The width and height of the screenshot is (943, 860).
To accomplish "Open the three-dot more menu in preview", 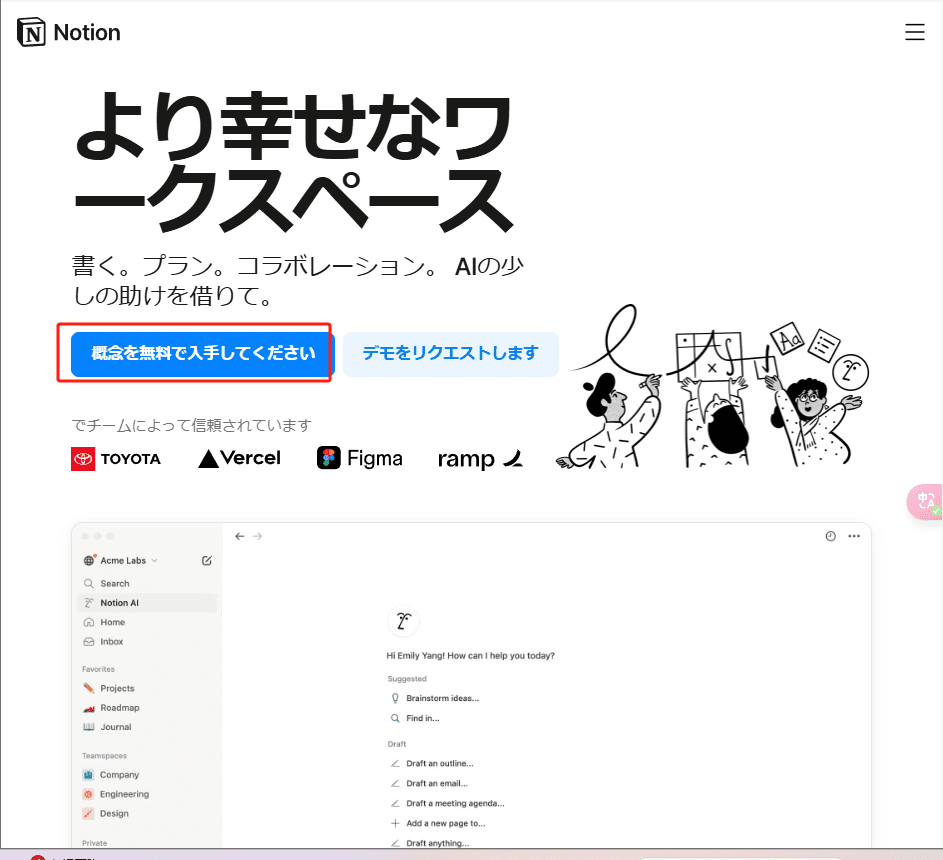I will click(854, 536).
